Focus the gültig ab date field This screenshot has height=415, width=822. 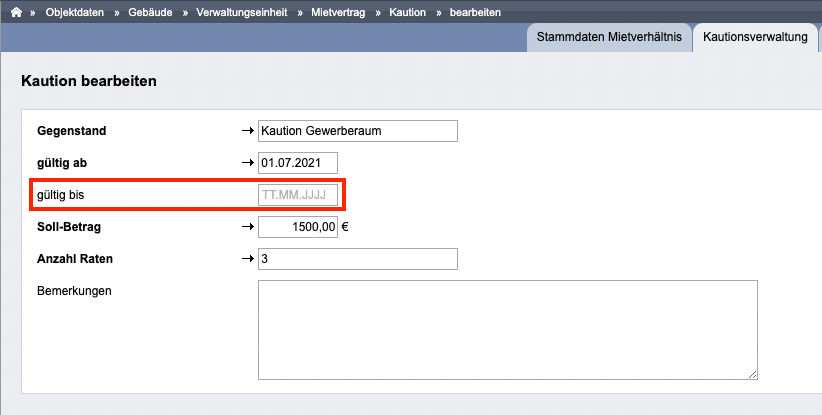pyautogui.click(x=298, y=163)
